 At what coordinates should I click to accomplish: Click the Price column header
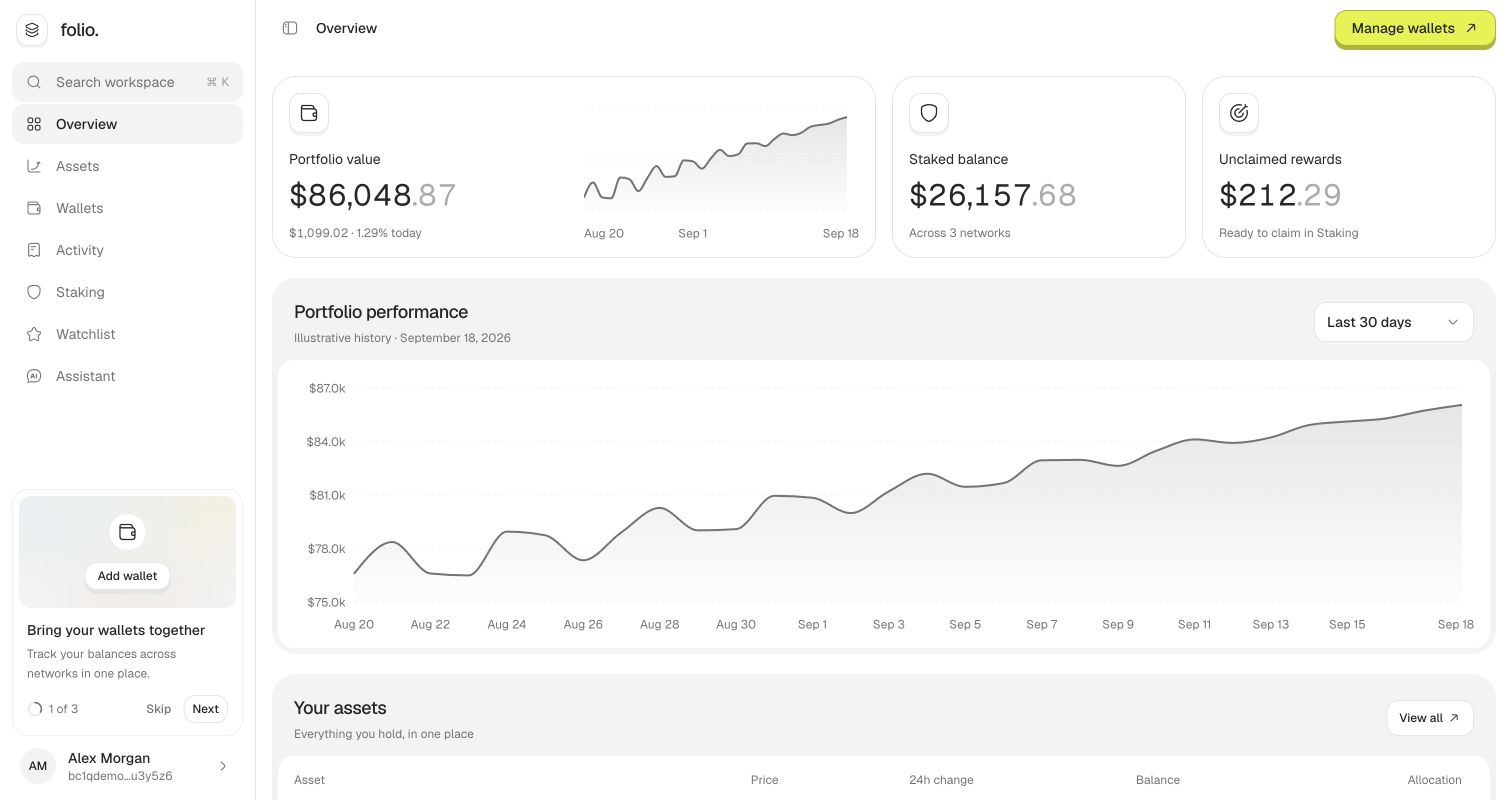tap(764, 780)
